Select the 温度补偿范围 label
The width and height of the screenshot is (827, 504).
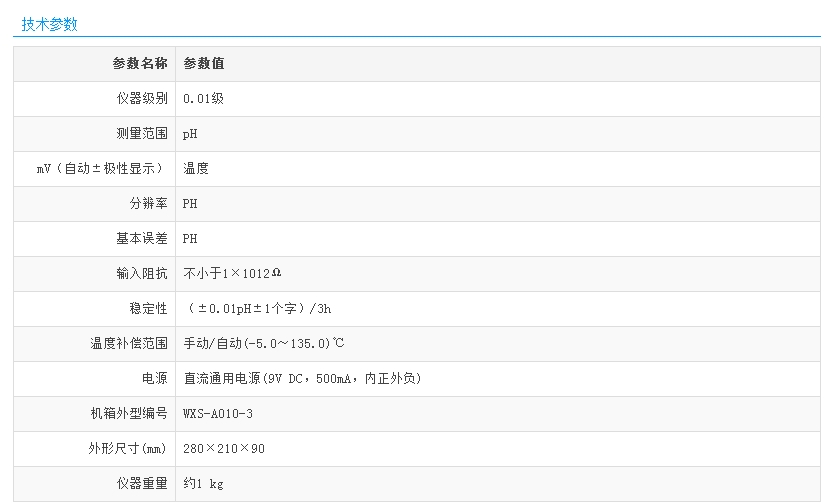coord(129,344)
